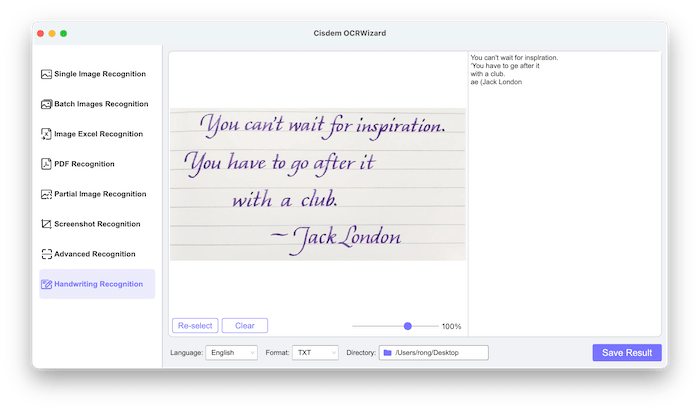
Task: Click the Directory path input field
Action: (x=440, y=353)
